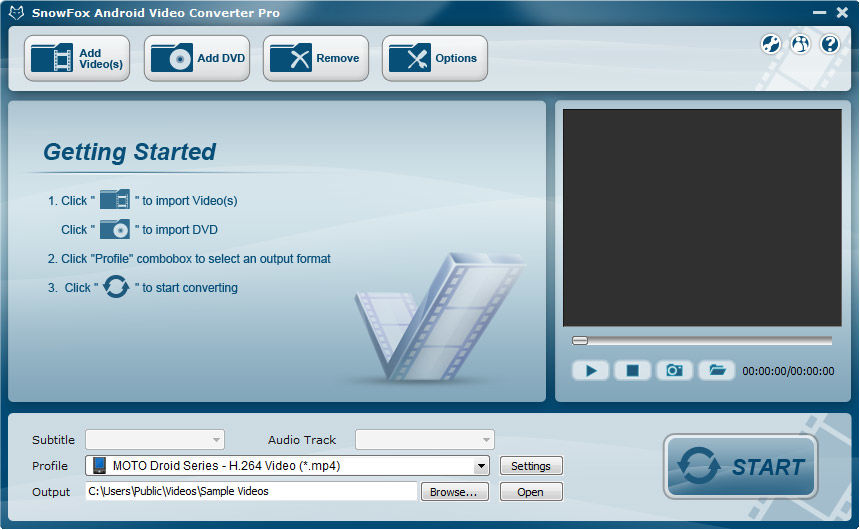Open the Subtitle dropdown
The height and width of the screenshot is (530, 860).
pos(155,439)
